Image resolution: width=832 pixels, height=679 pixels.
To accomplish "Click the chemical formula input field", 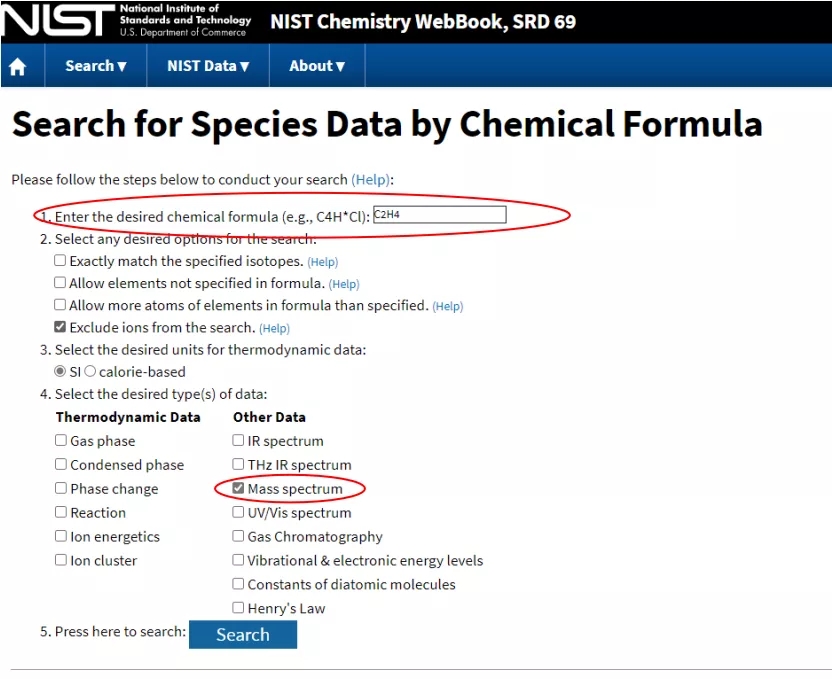I will tap(439, 215).
